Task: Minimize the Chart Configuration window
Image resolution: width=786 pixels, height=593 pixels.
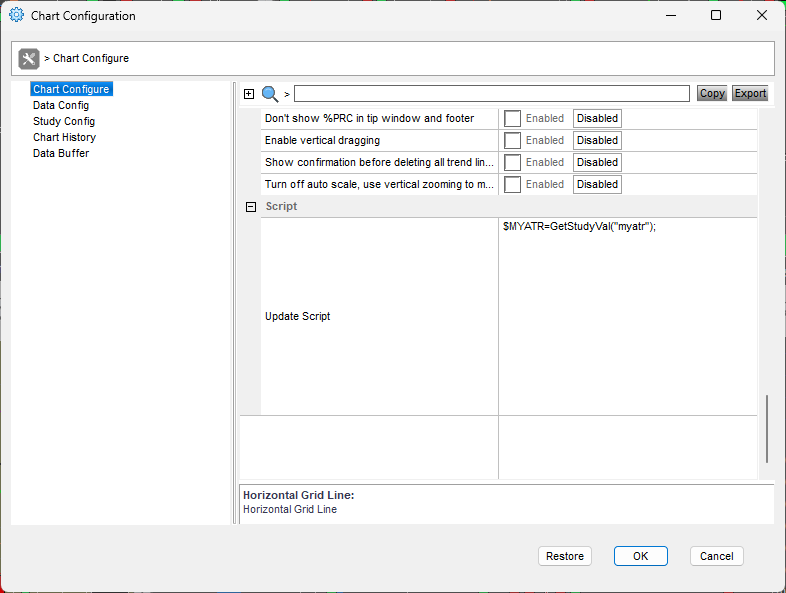Action: pyautogui.click(x=671, y=16)
